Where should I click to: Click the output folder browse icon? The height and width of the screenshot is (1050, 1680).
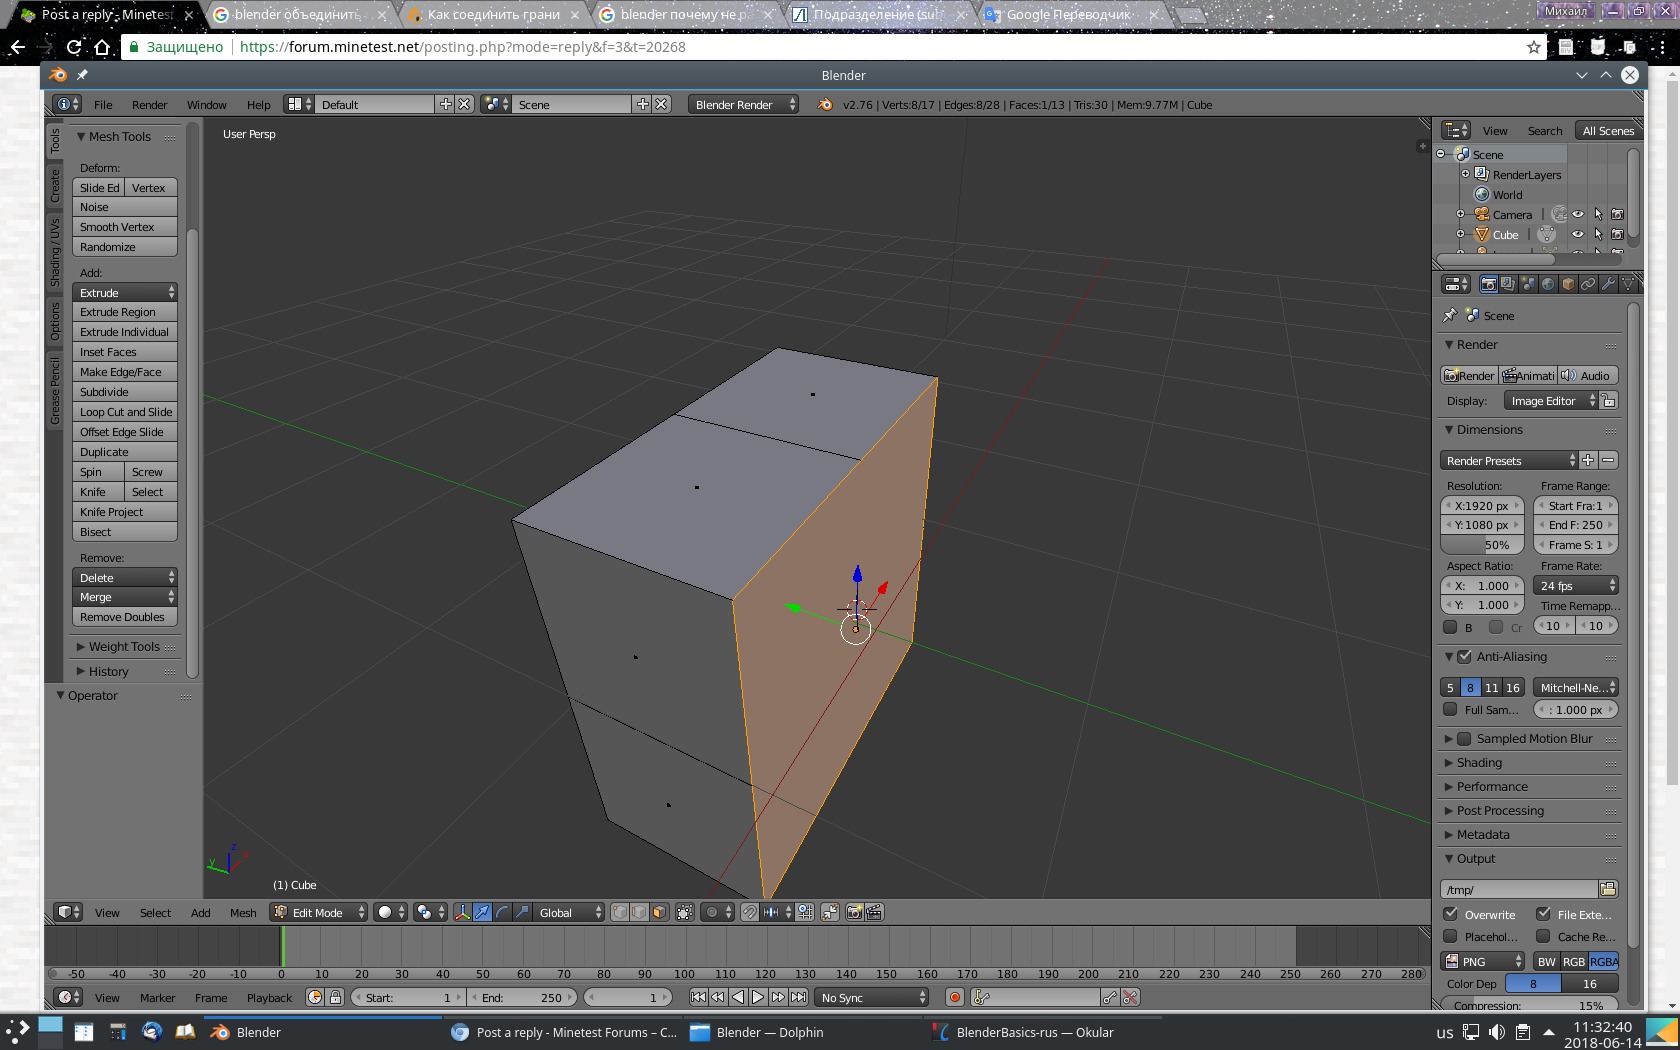click(1608, 889)
